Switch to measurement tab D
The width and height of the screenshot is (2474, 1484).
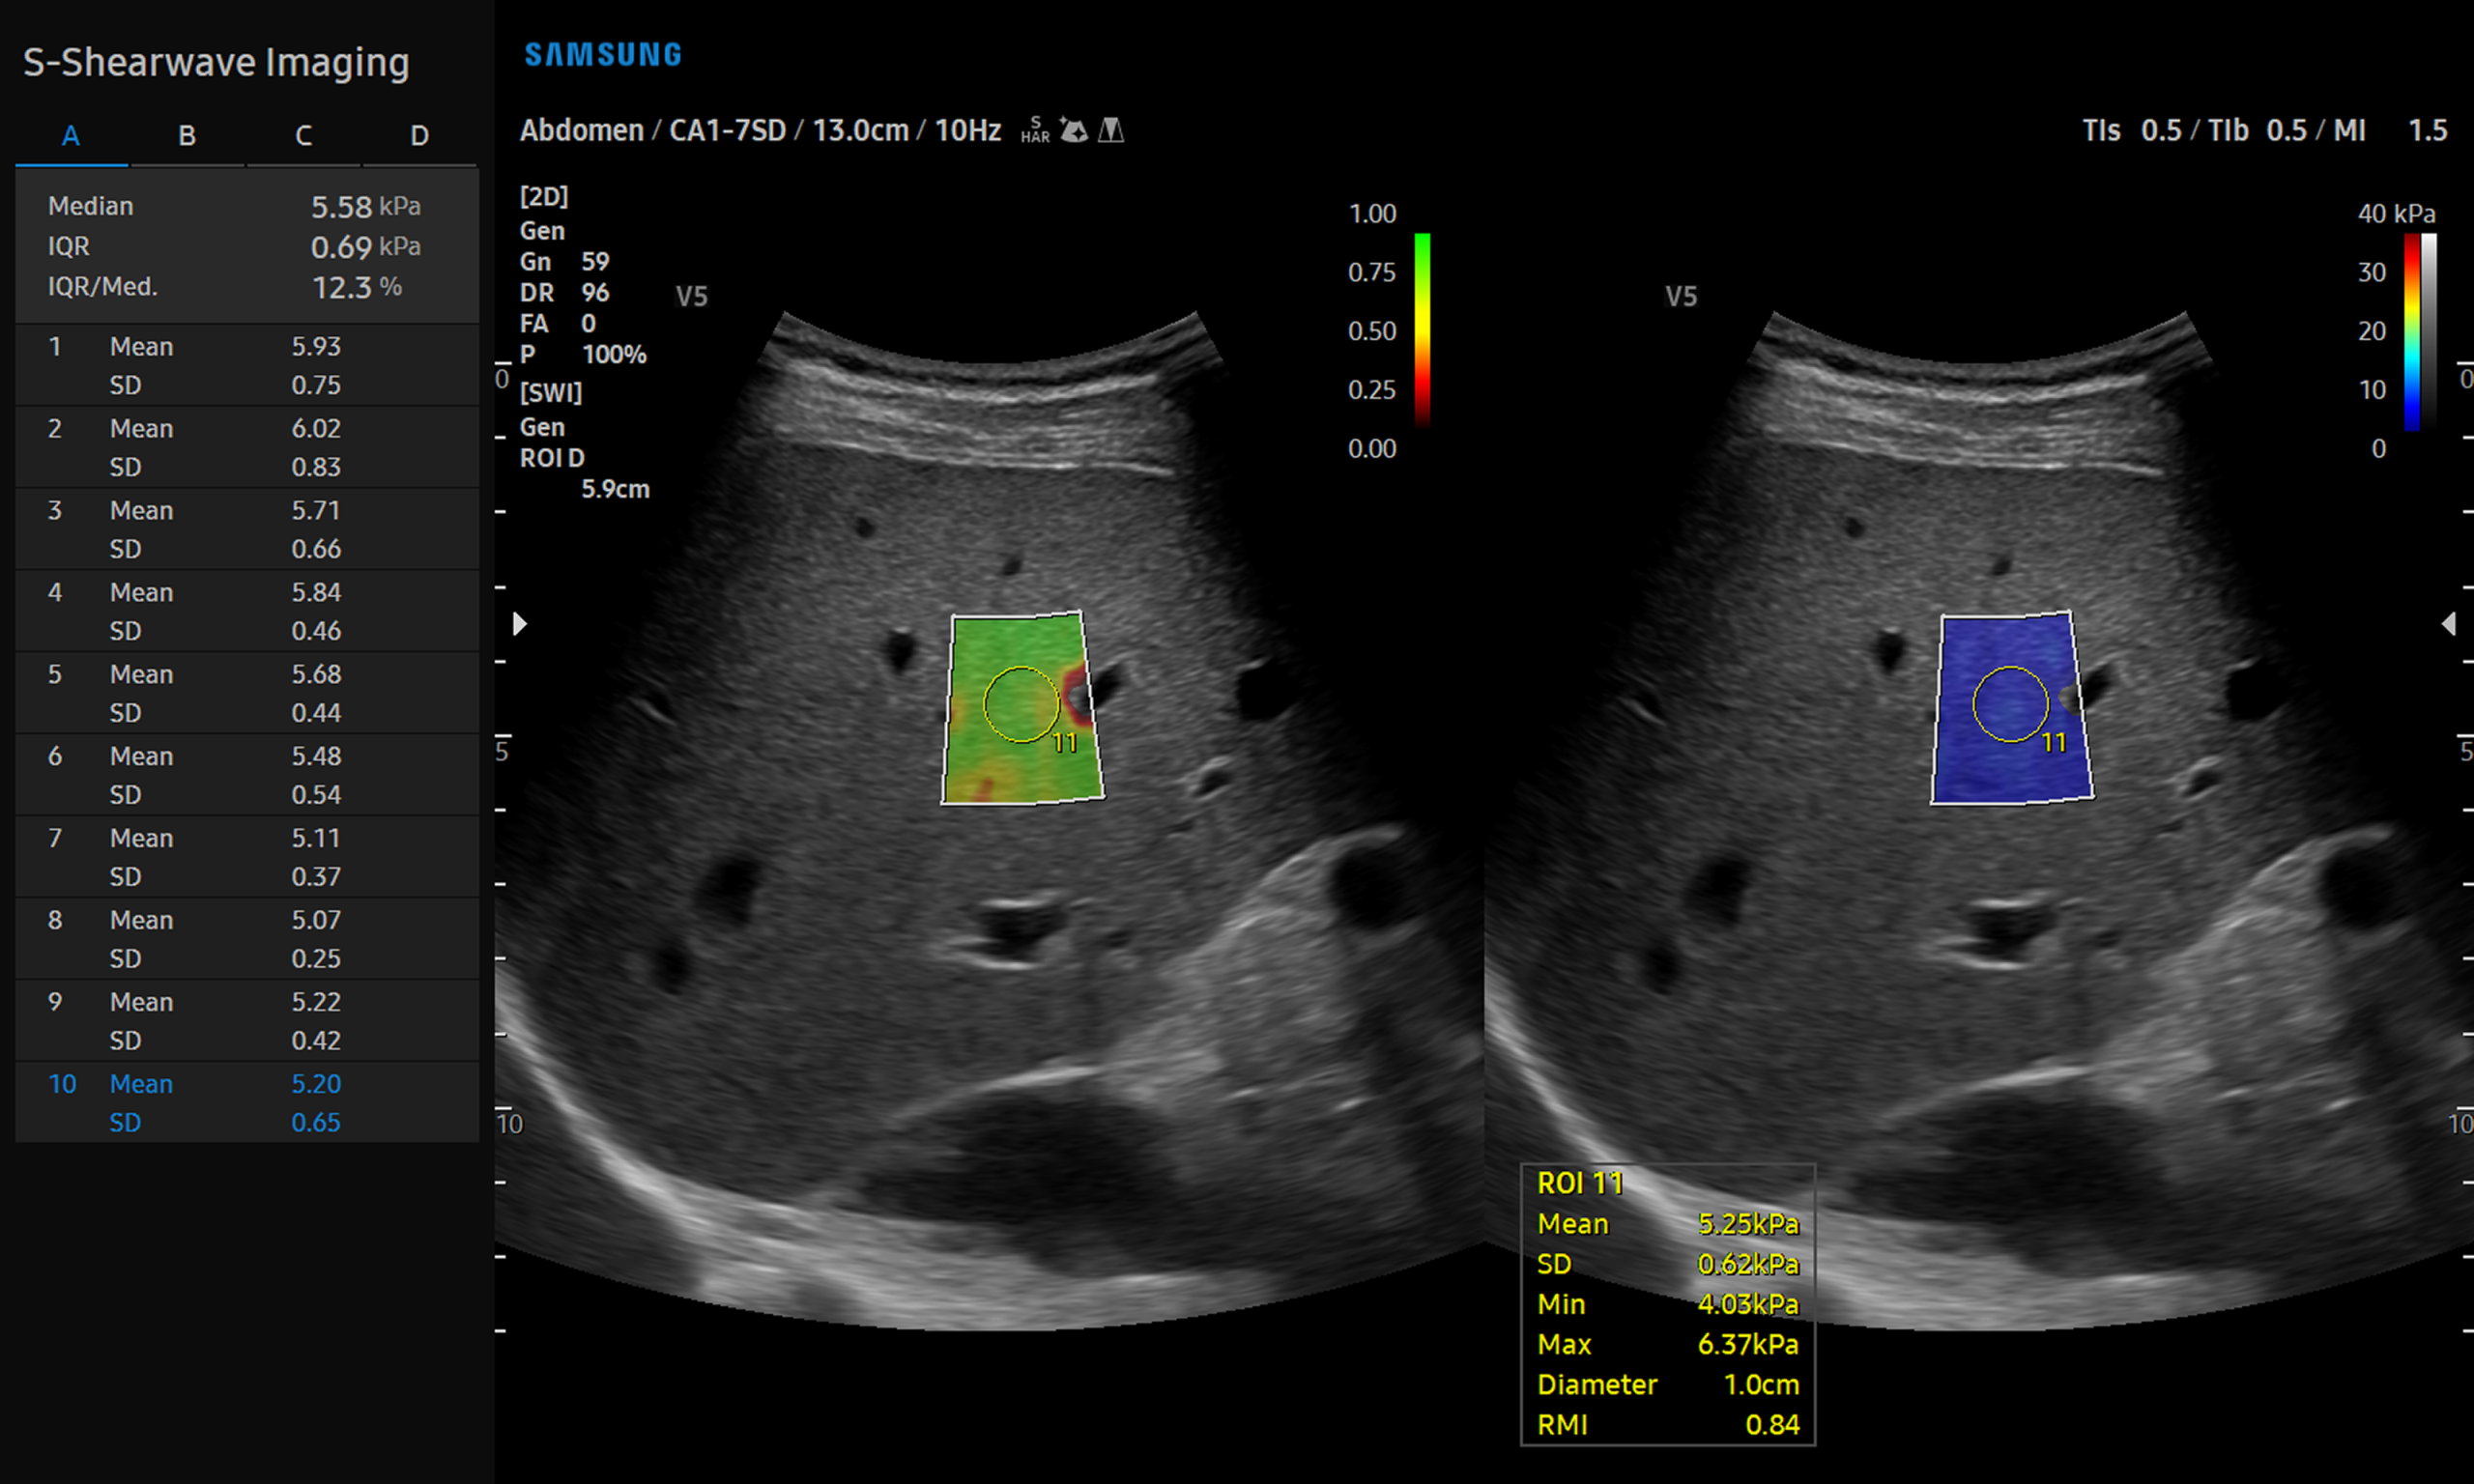click(420, 137)
